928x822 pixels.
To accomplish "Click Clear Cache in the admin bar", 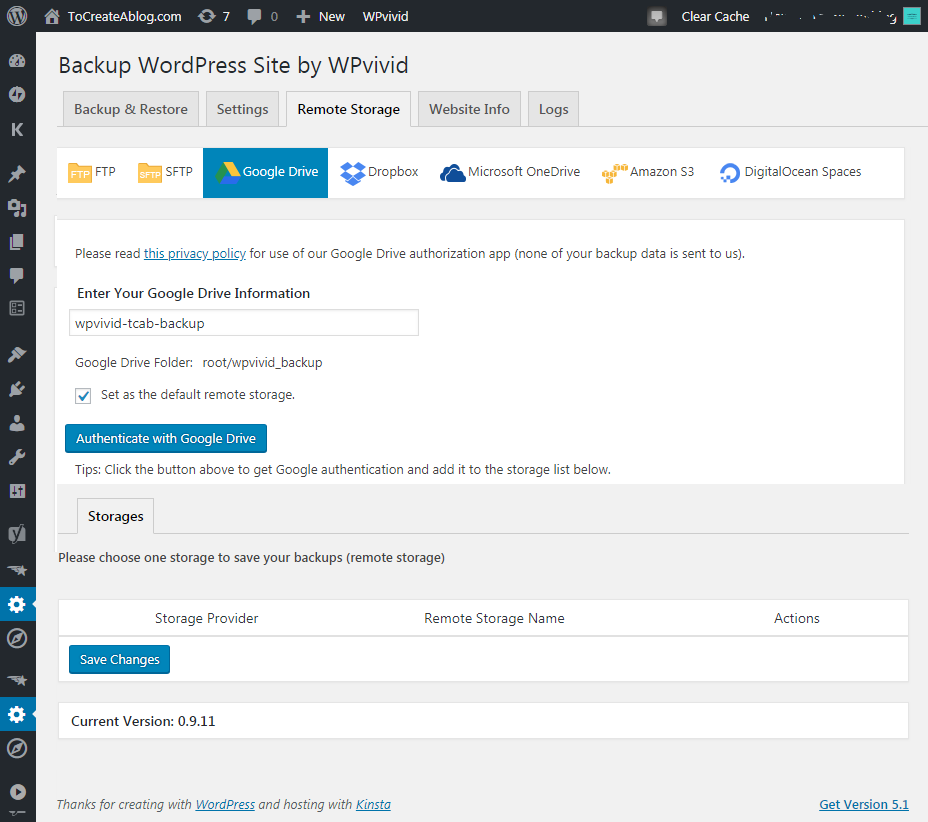I will tap(715, 16).
